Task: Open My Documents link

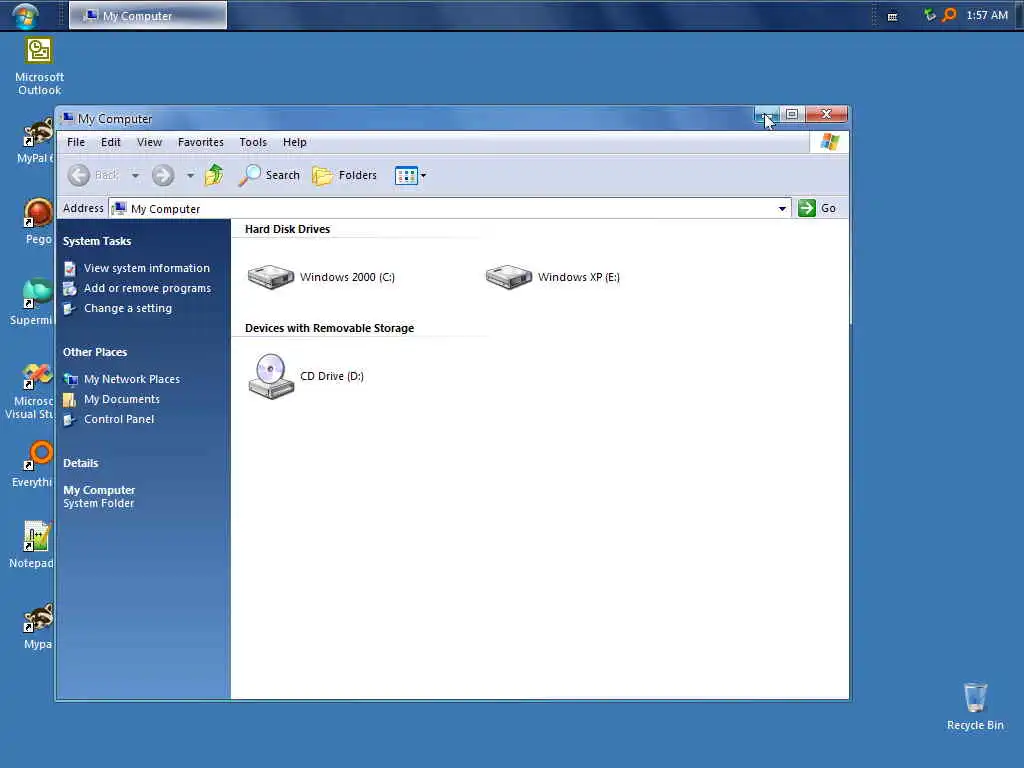Action: (121, 399)
